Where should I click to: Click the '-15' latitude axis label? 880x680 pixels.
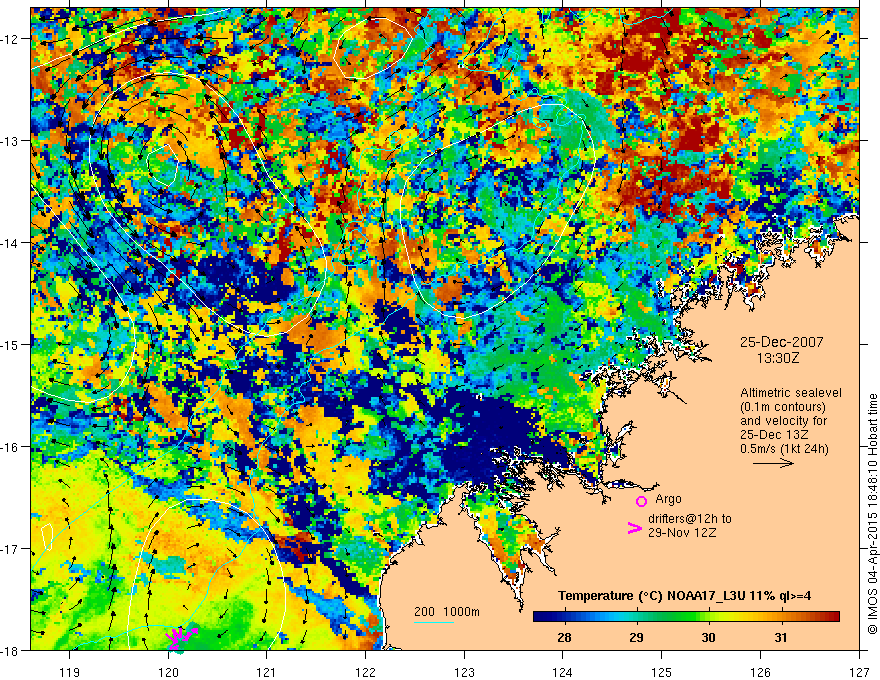coord(10,344)
